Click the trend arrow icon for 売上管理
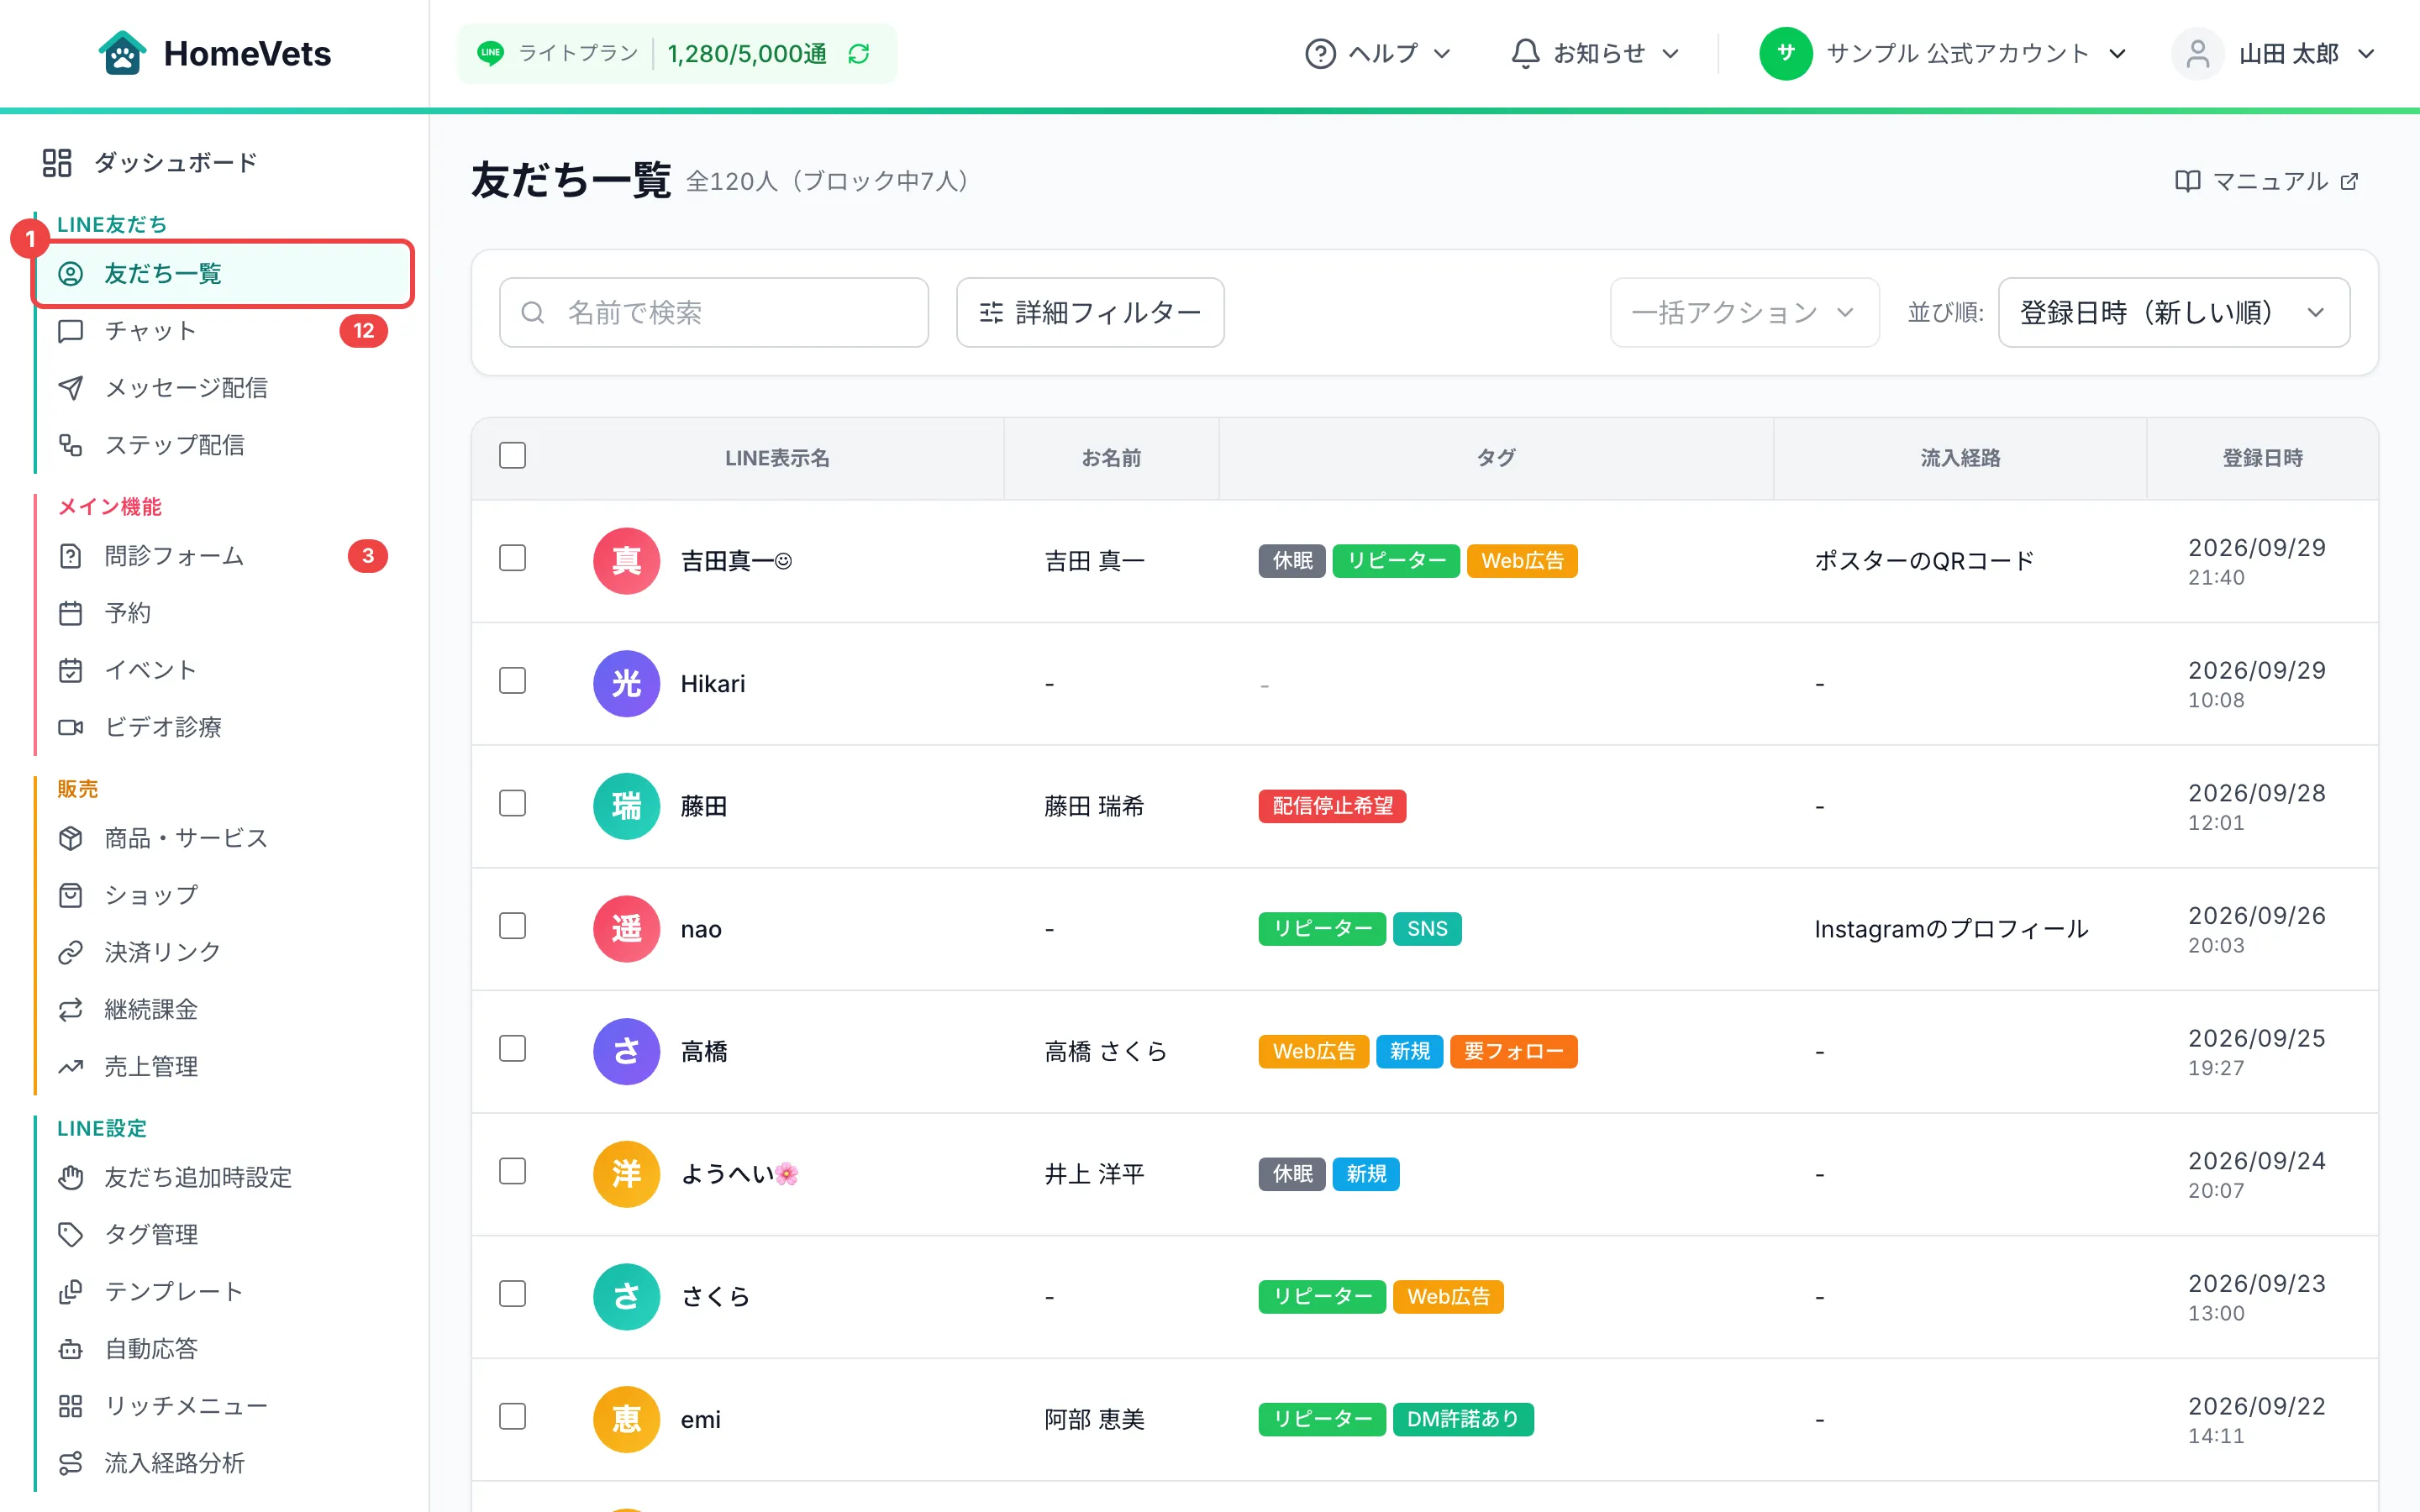Screen dimensions: 2420x1512 click(x=70, y=1067)
